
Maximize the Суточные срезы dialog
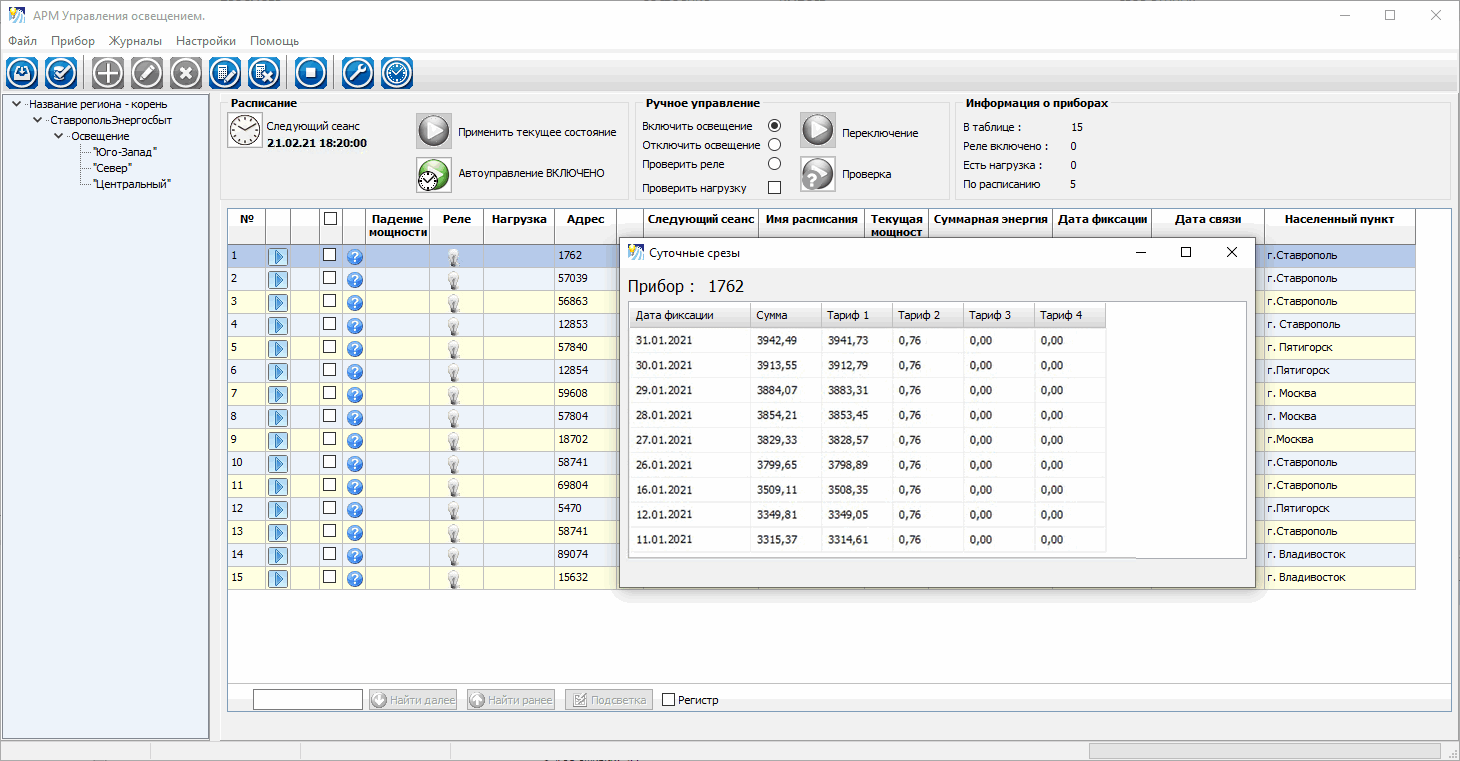pos(1186,253)
